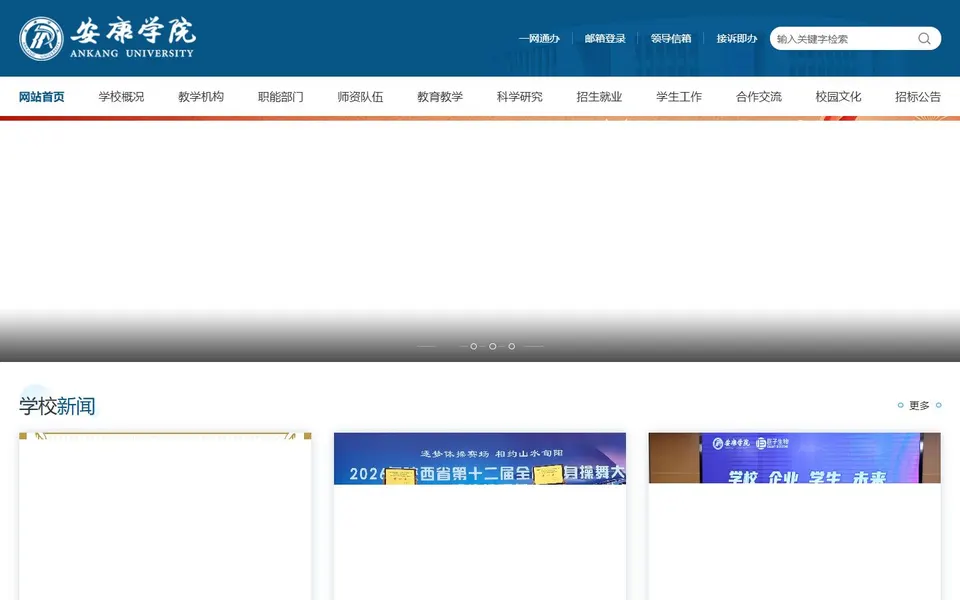Select the second carousel slide dot
The width and height of the screenshot is (960, 600).
492,347
